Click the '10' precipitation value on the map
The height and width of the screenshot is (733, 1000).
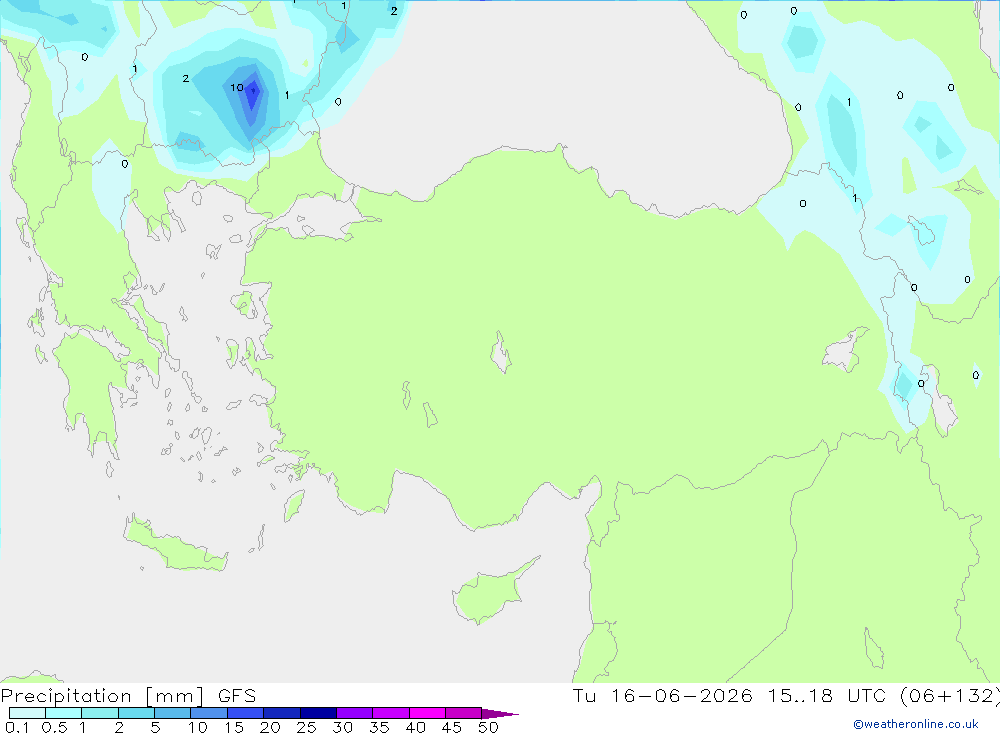237,87
